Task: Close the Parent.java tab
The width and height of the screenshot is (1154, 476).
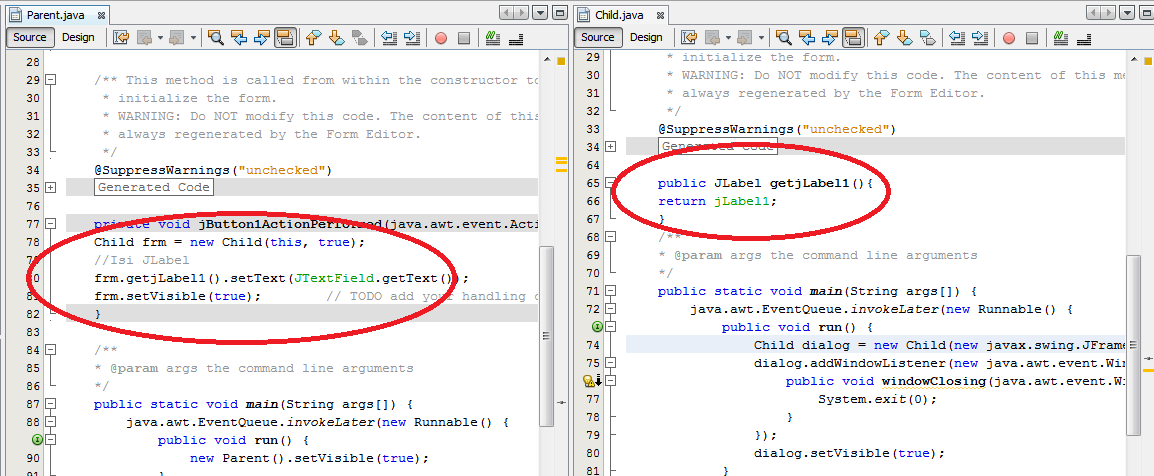Action: coord(101,15)
